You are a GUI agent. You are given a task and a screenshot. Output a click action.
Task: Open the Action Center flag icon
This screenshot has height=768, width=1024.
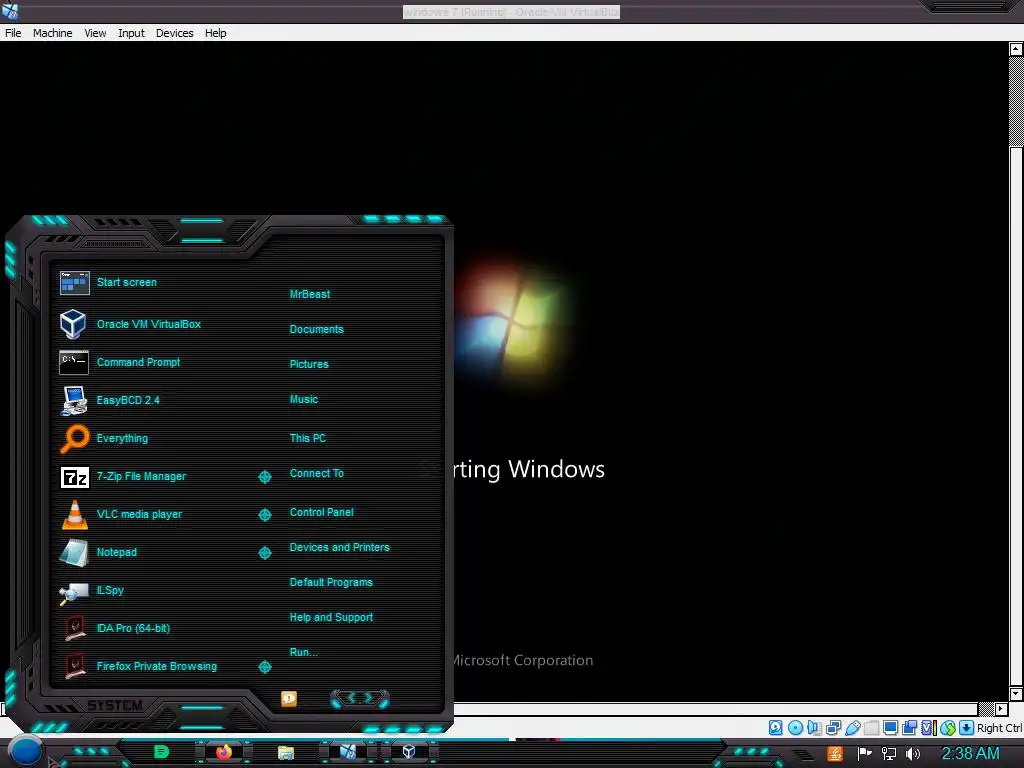pyautogui.click(x=865, y=754)
